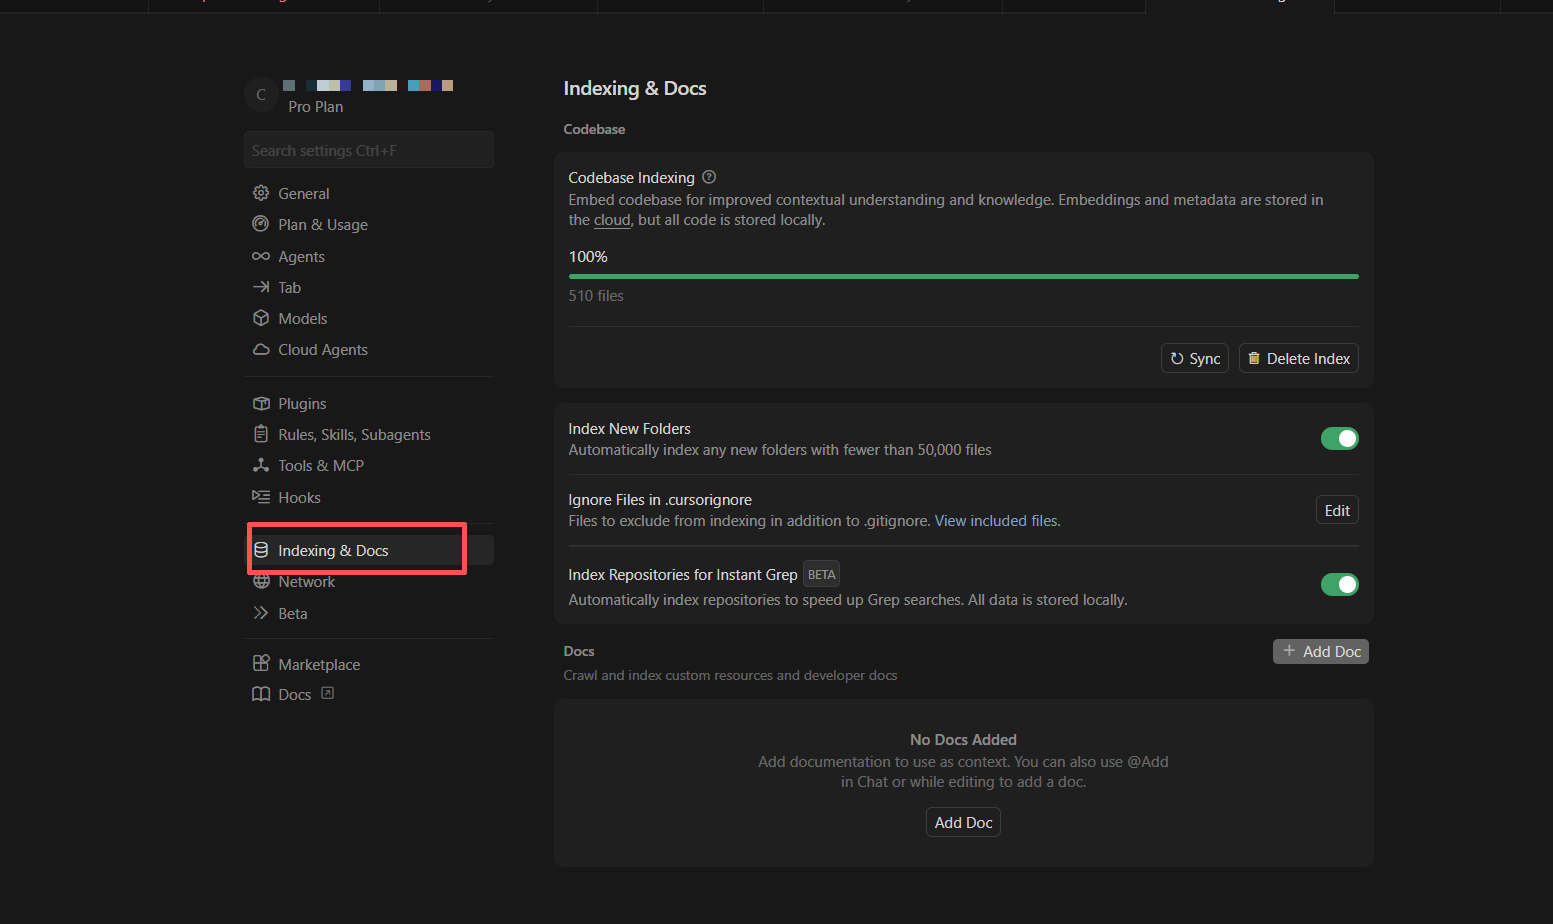1553x924 pixels.
Task: Go to Rules, Skills, Subagents settings
Action: tap(354, 434)
